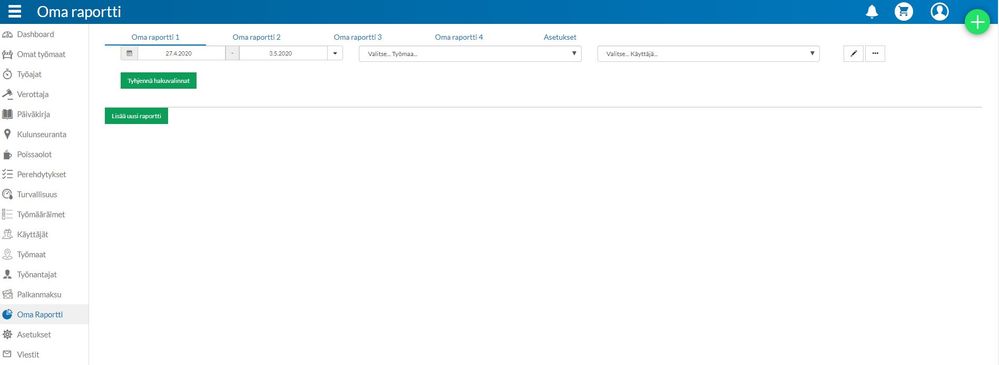999x365 pixels.
Task: Switch to Oma raportti 2 tab
Action: pos(257,37)
